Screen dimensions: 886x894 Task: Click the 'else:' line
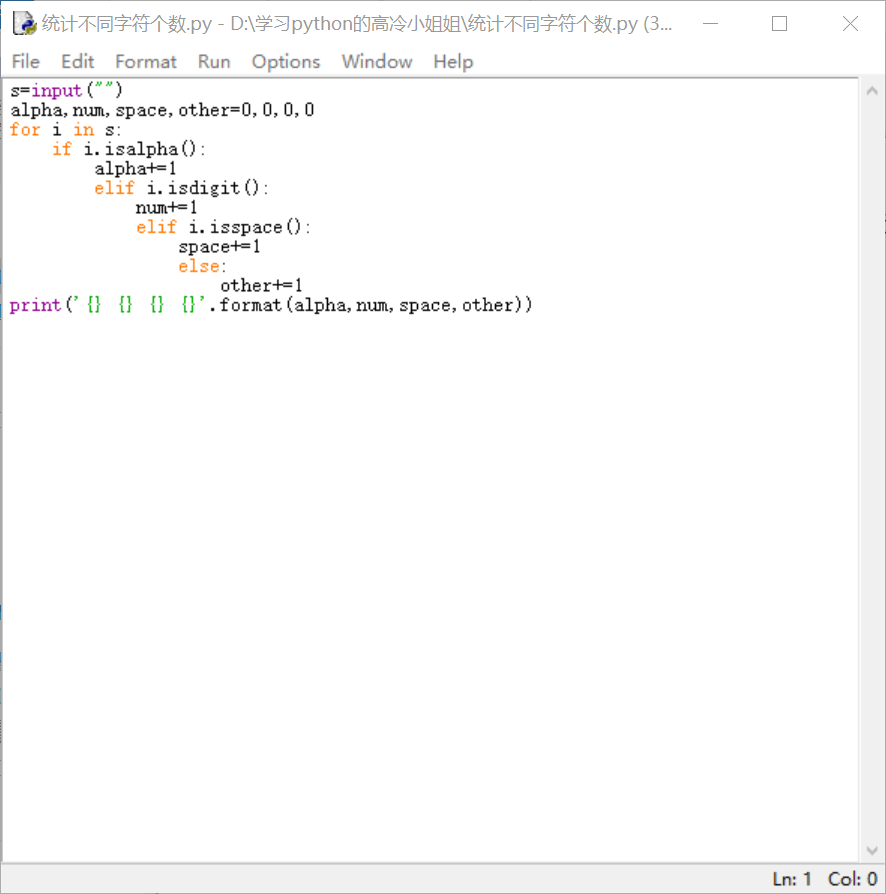[x=202, y=266]
